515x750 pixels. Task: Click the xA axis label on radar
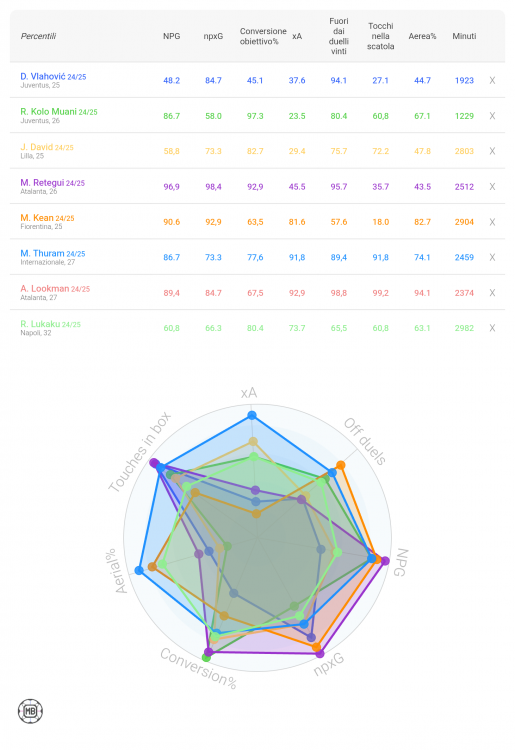click(x=249, y=393)
